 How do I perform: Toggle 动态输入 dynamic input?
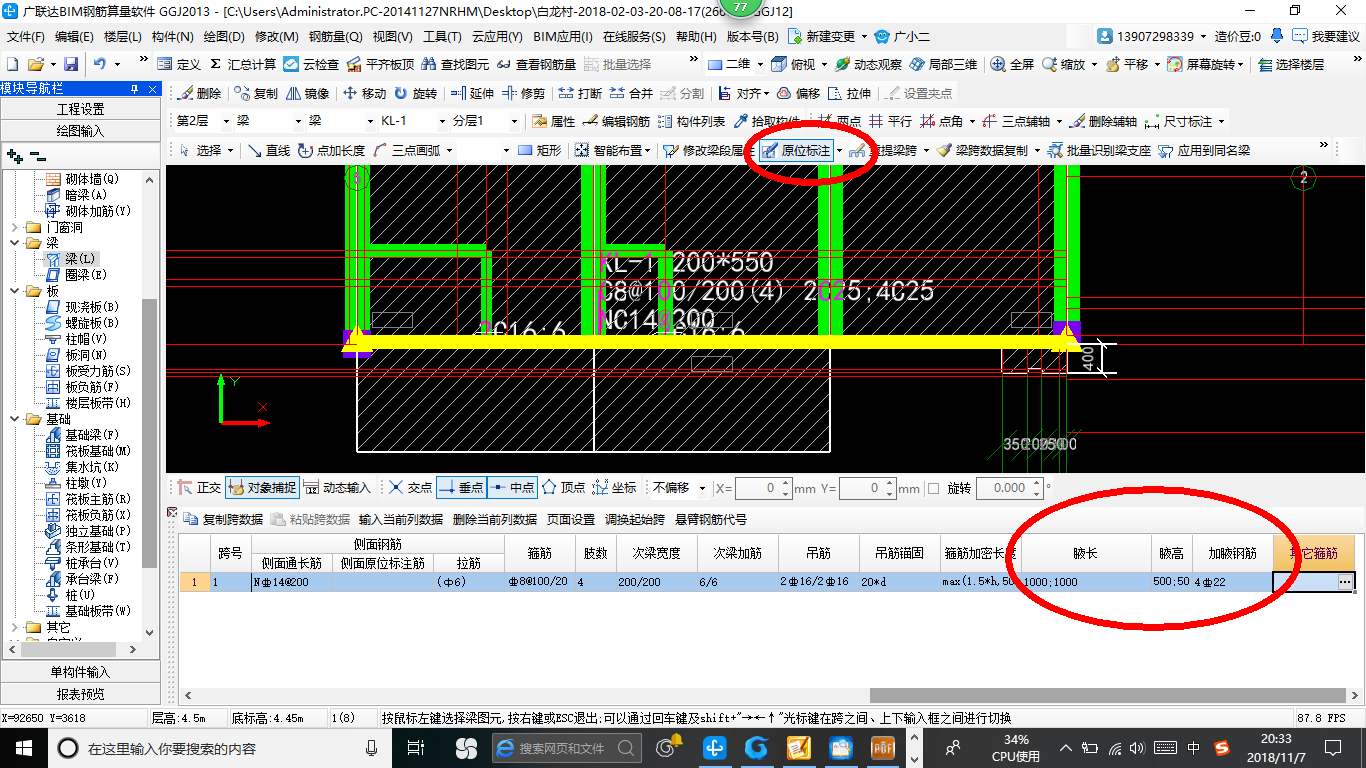pyautogui.click(x=337, y=488)
